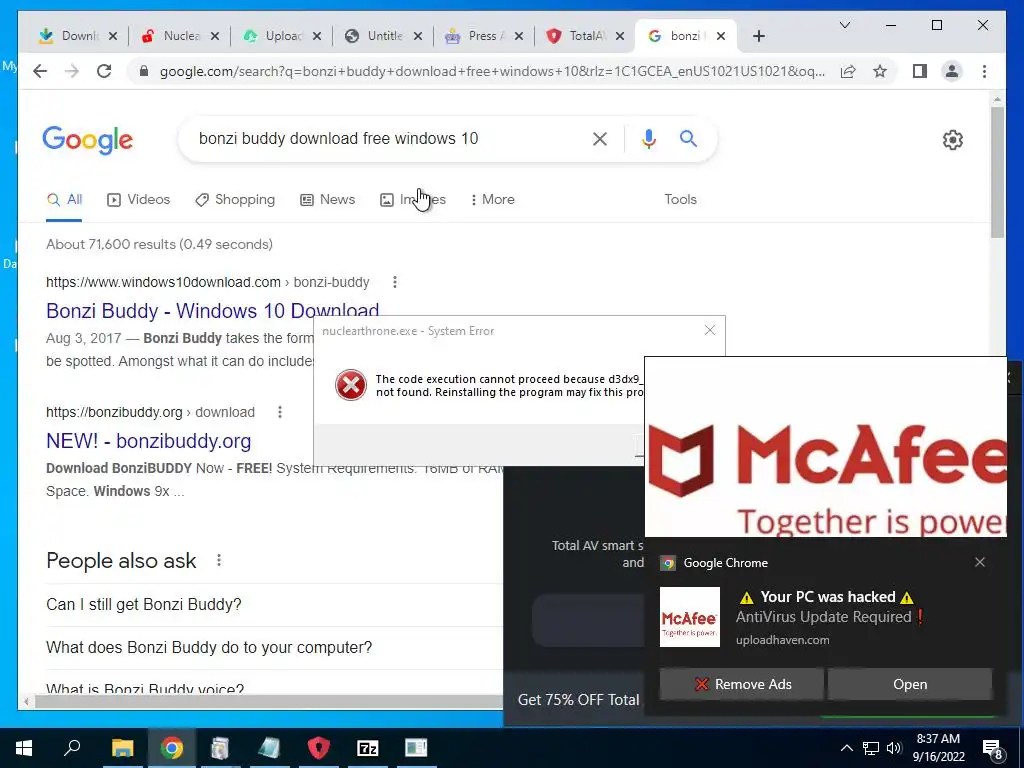1024x768 pixels.
Task: Open Windows Start menu
Action: tap(24, 748)
